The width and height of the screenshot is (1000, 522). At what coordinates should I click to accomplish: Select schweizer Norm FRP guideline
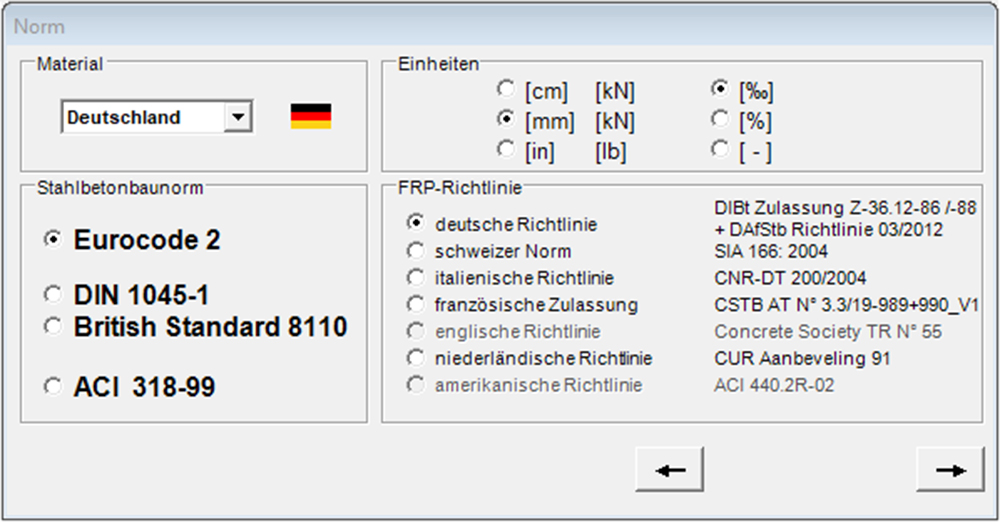tap(416, 251)
